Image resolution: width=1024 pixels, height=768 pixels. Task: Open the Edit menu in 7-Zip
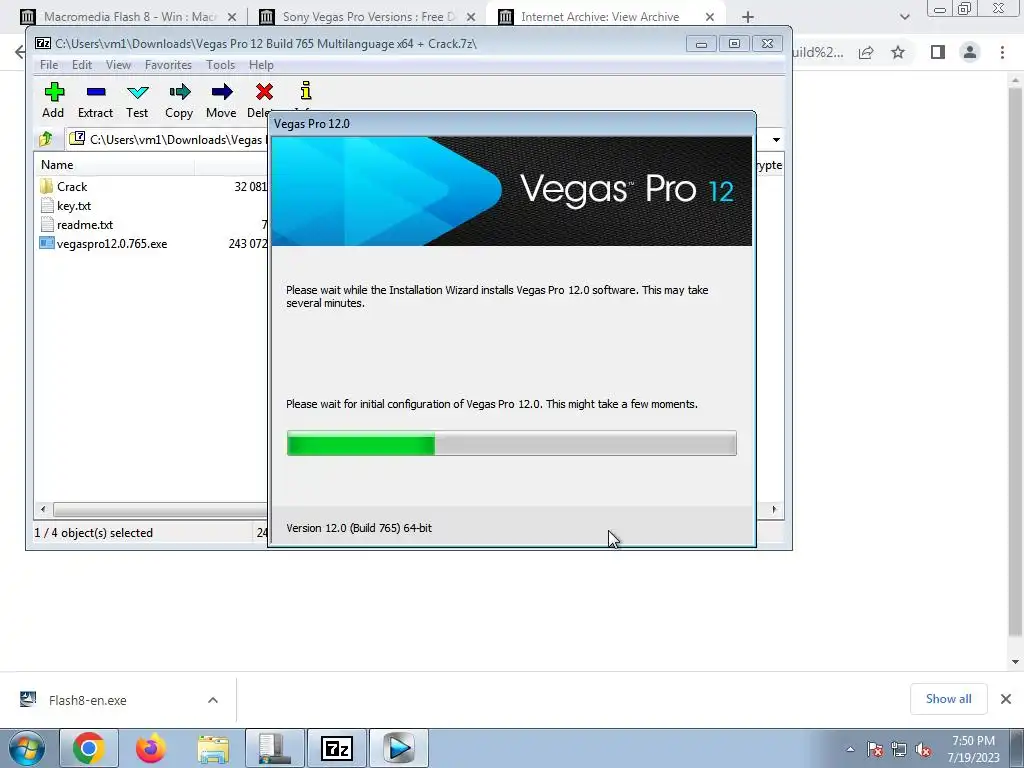coord(82,65)
